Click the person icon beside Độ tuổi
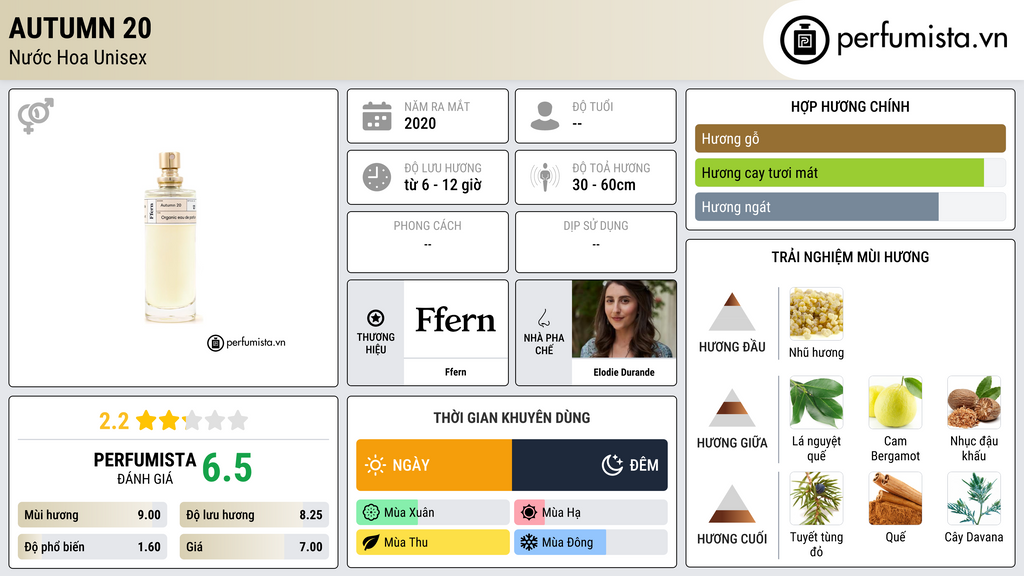Image resolution: width=1024 pixels, height=576 pixels. point(545,116)
